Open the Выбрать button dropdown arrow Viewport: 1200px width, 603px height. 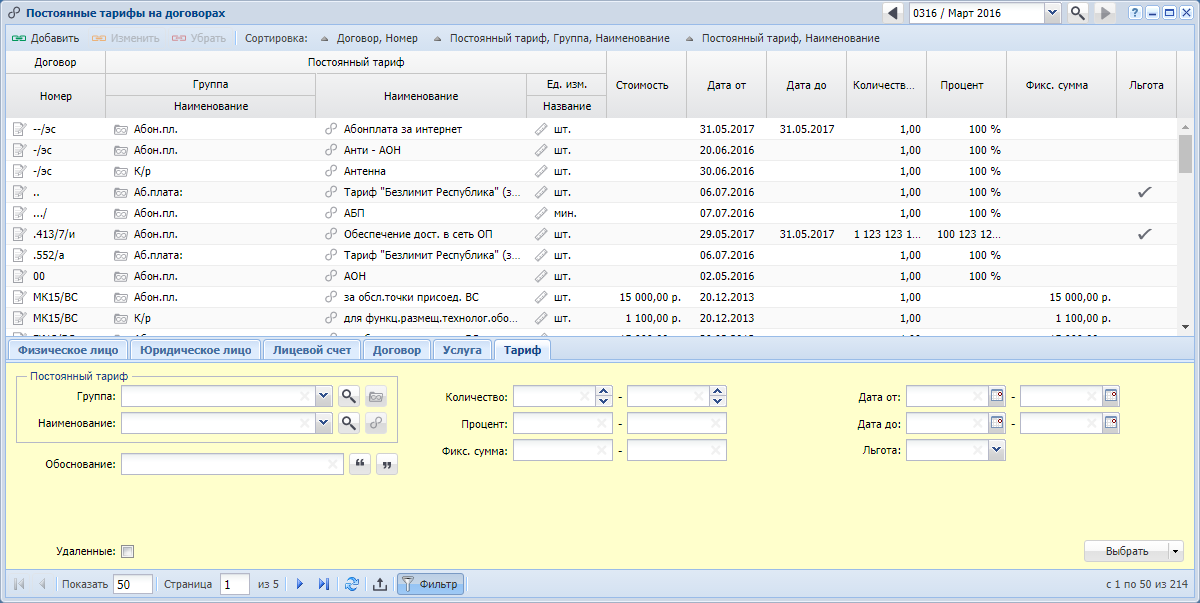[x=1175, y=551]
